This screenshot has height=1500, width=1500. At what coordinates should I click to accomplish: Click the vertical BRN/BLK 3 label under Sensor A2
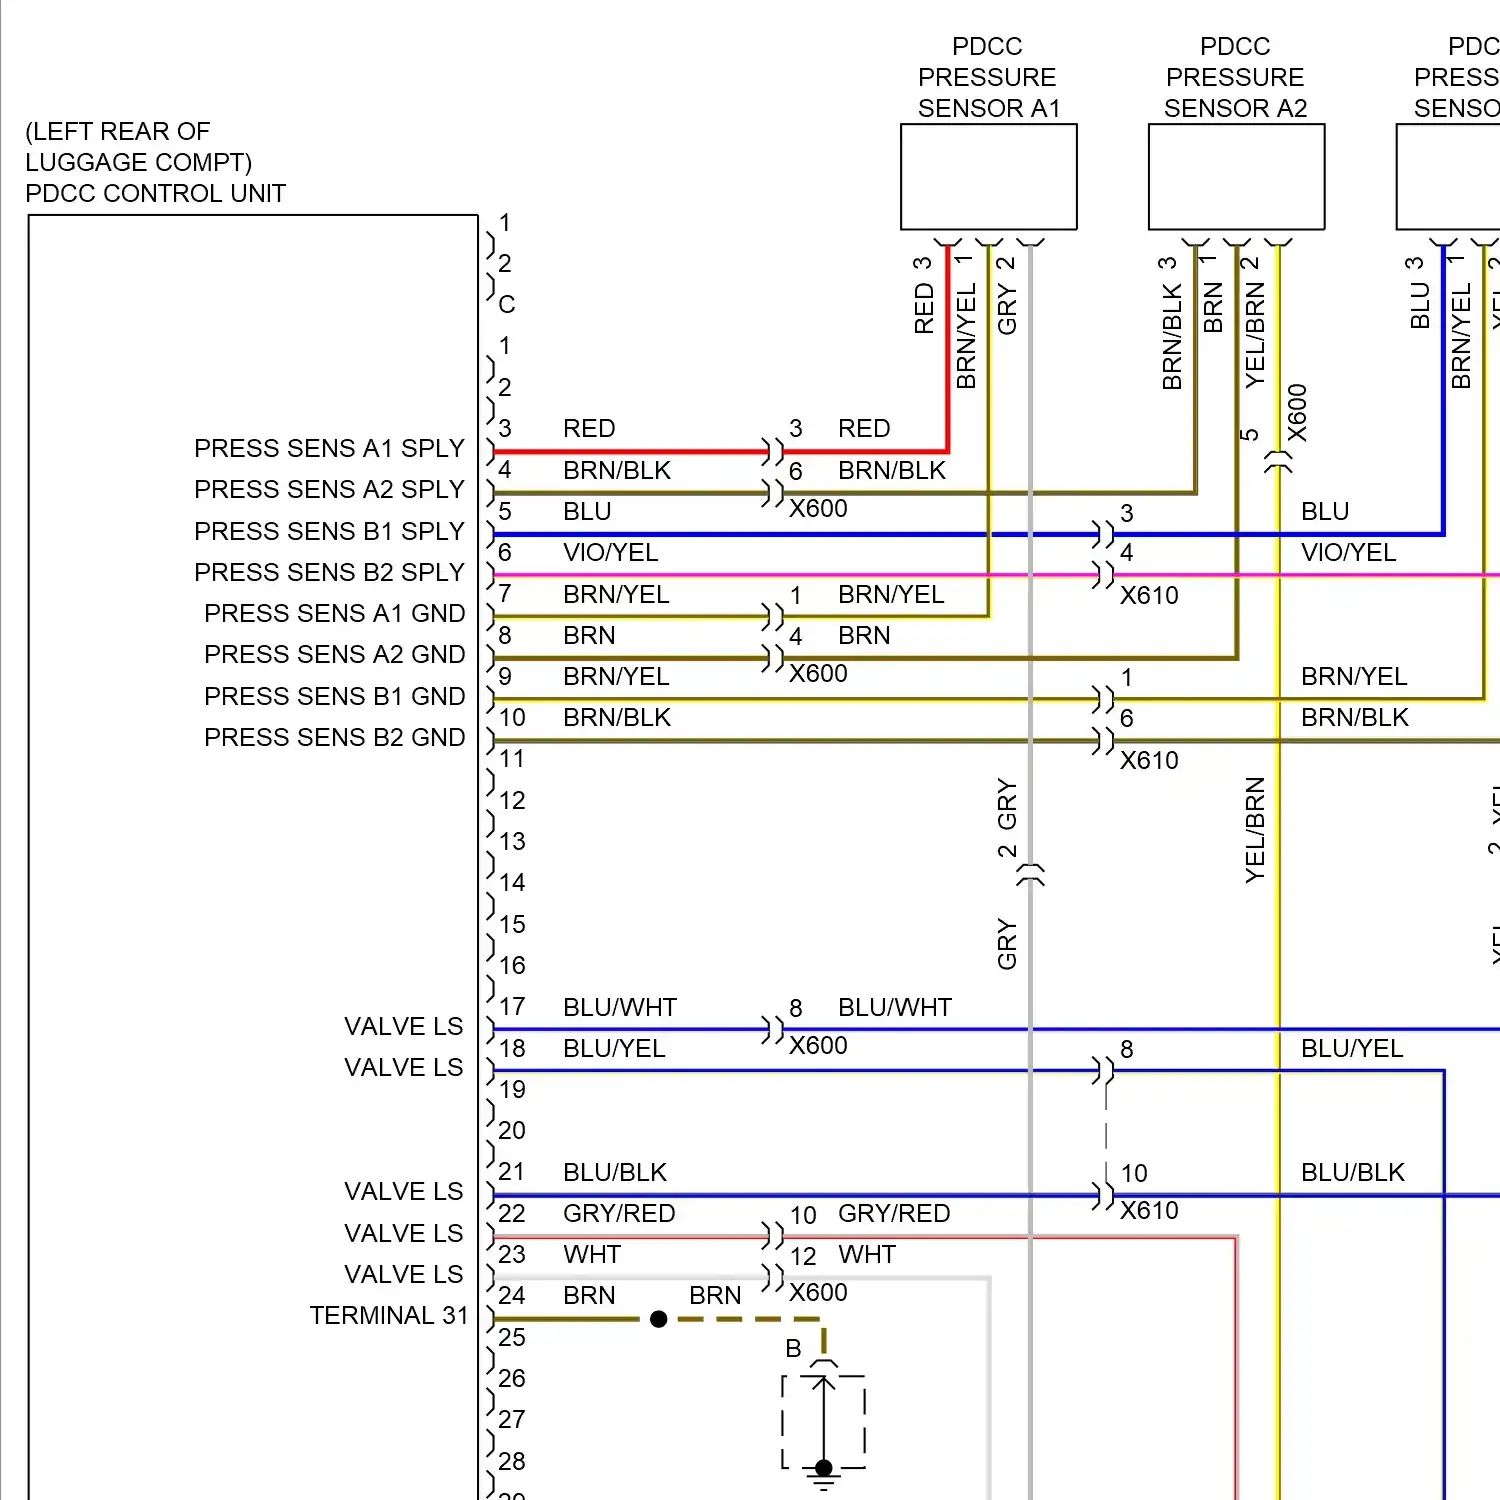click(x=1172, y=323)
